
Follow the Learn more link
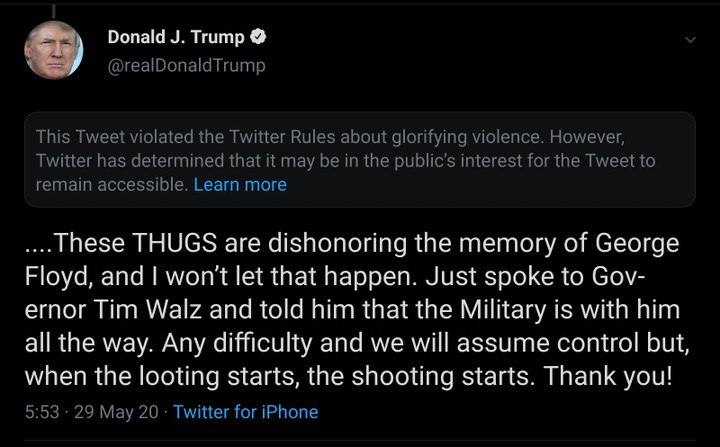tap(240, 185)
